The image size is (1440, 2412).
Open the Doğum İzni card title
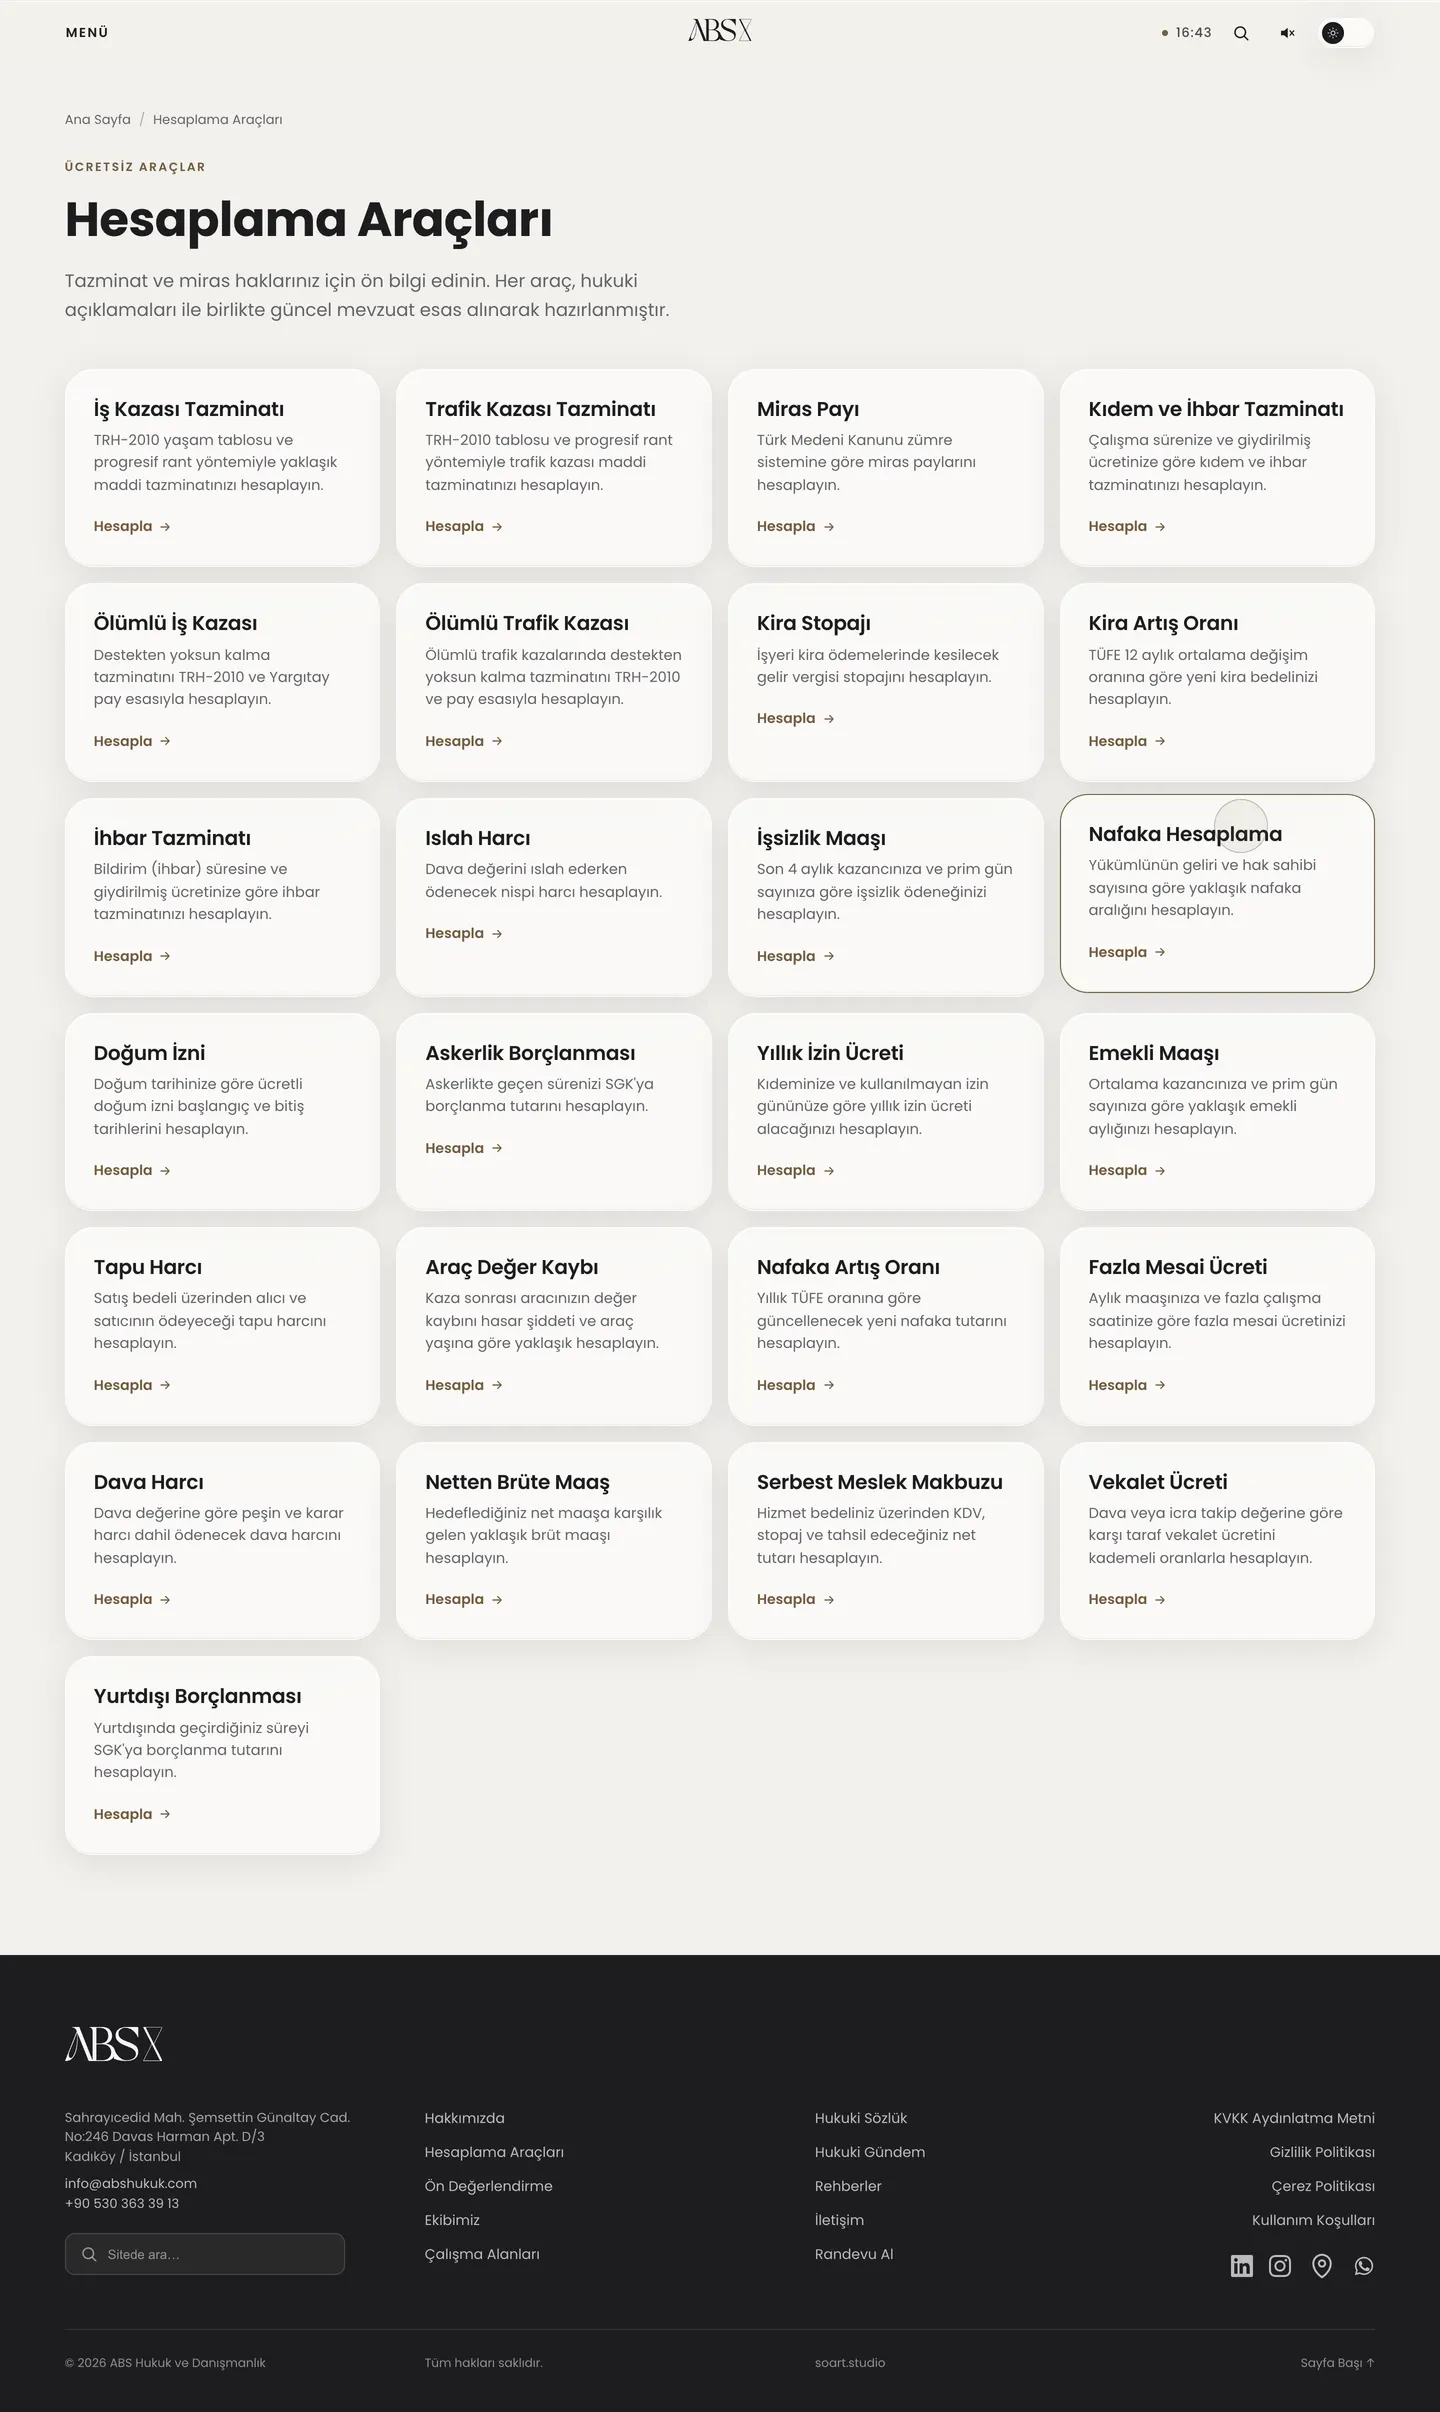[149, 1053]
